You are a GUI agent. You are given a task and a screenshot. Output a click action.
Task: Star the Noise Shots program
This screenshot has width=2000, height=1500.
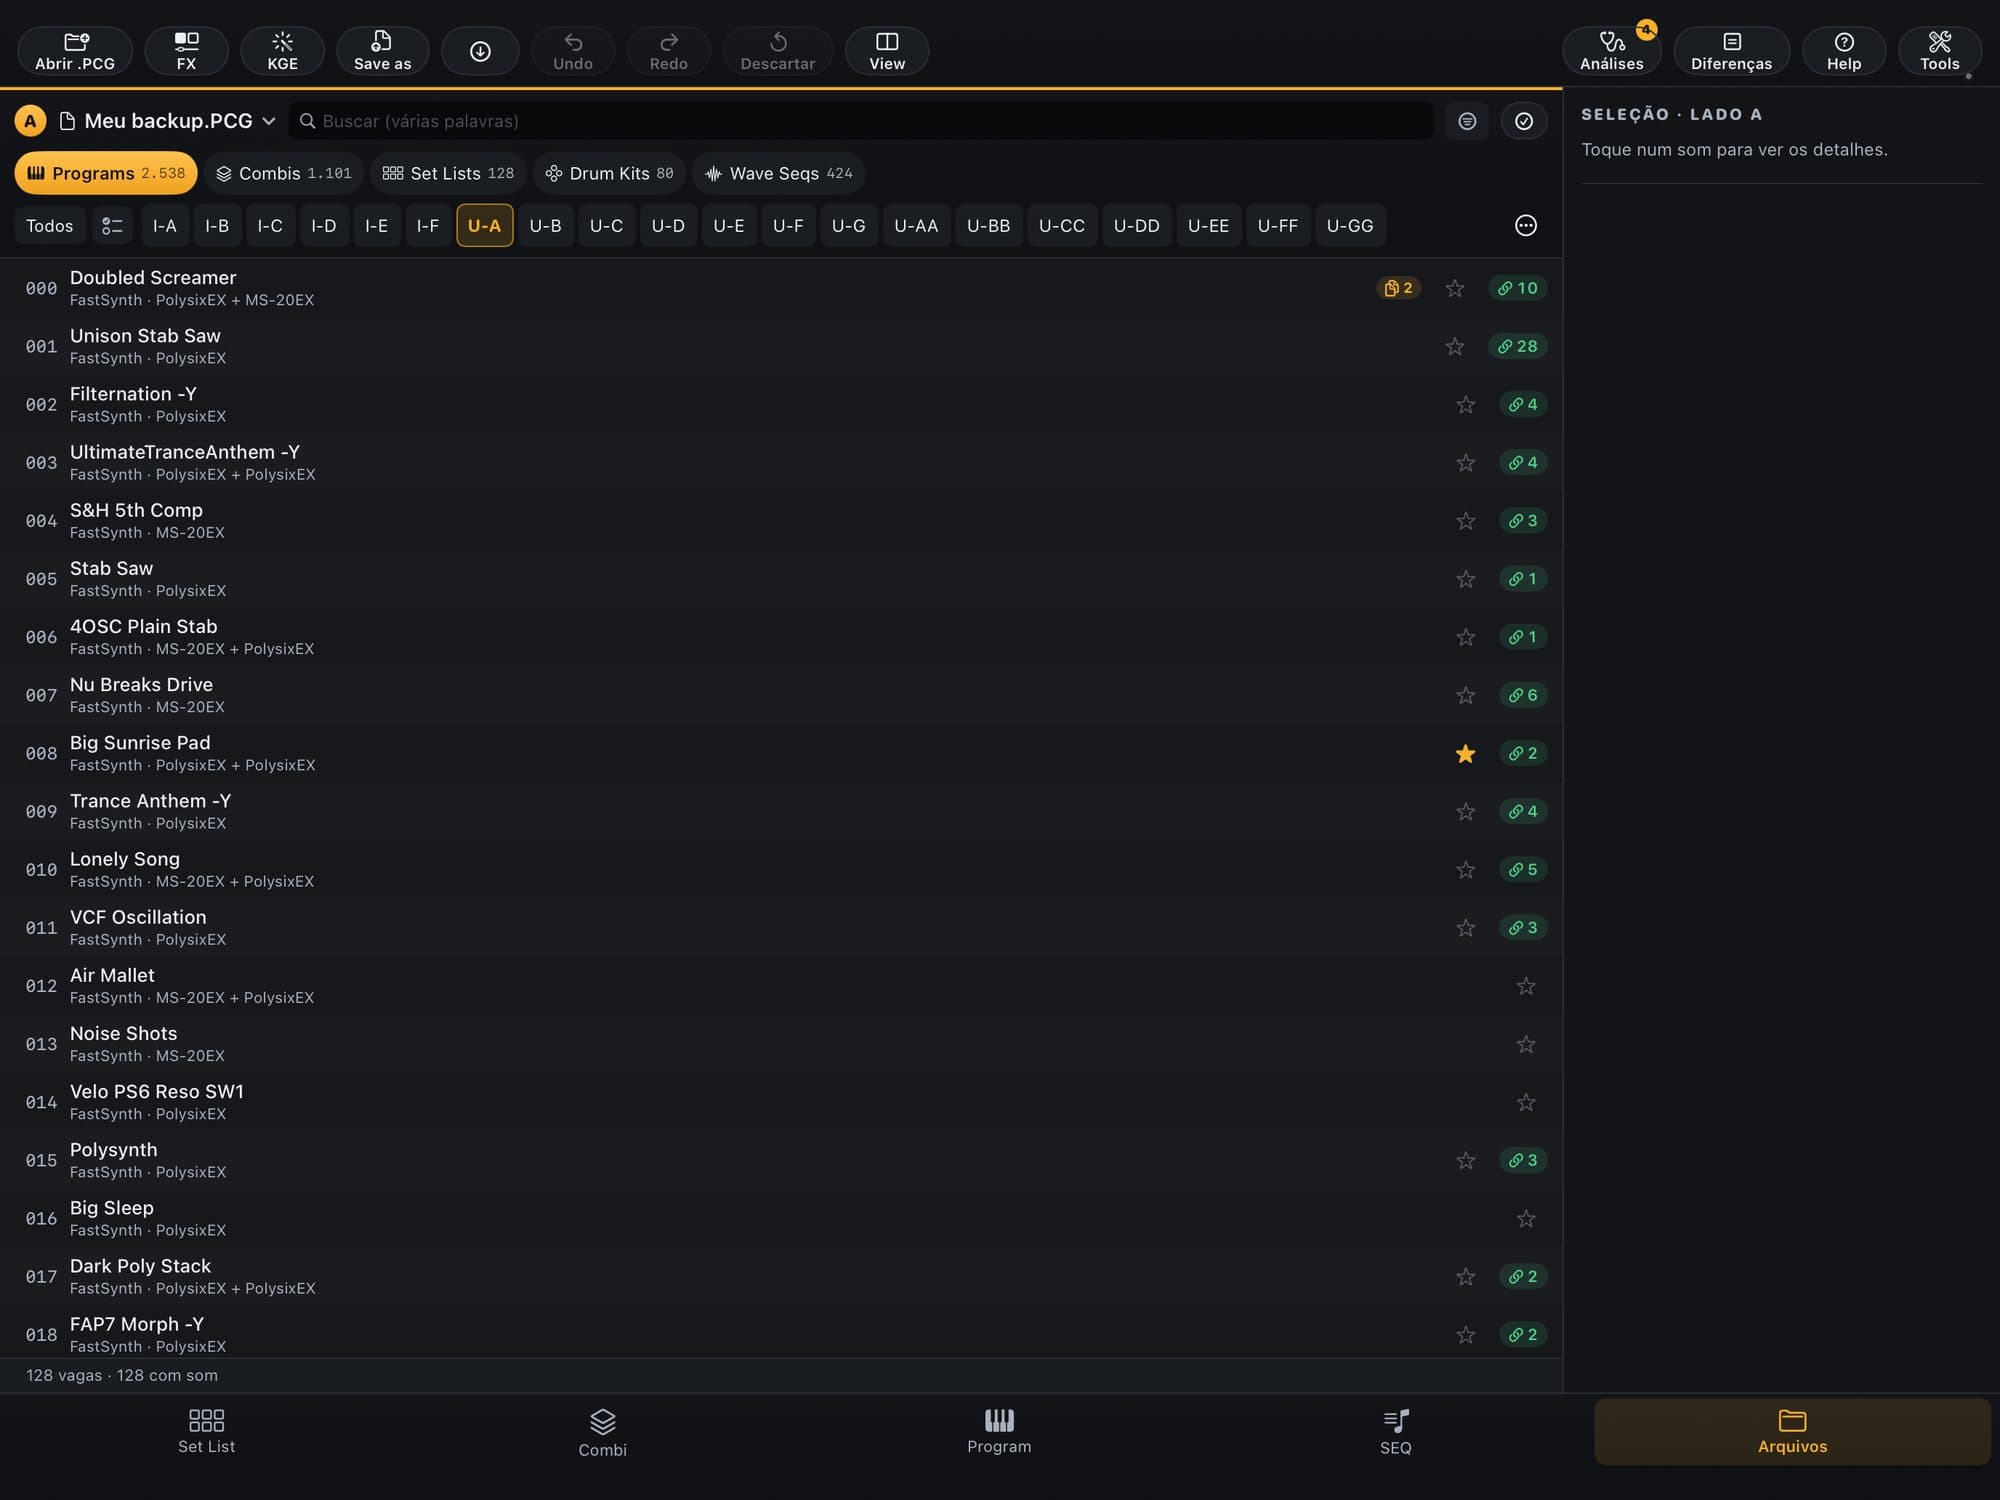click(x=1525, y=1044)
